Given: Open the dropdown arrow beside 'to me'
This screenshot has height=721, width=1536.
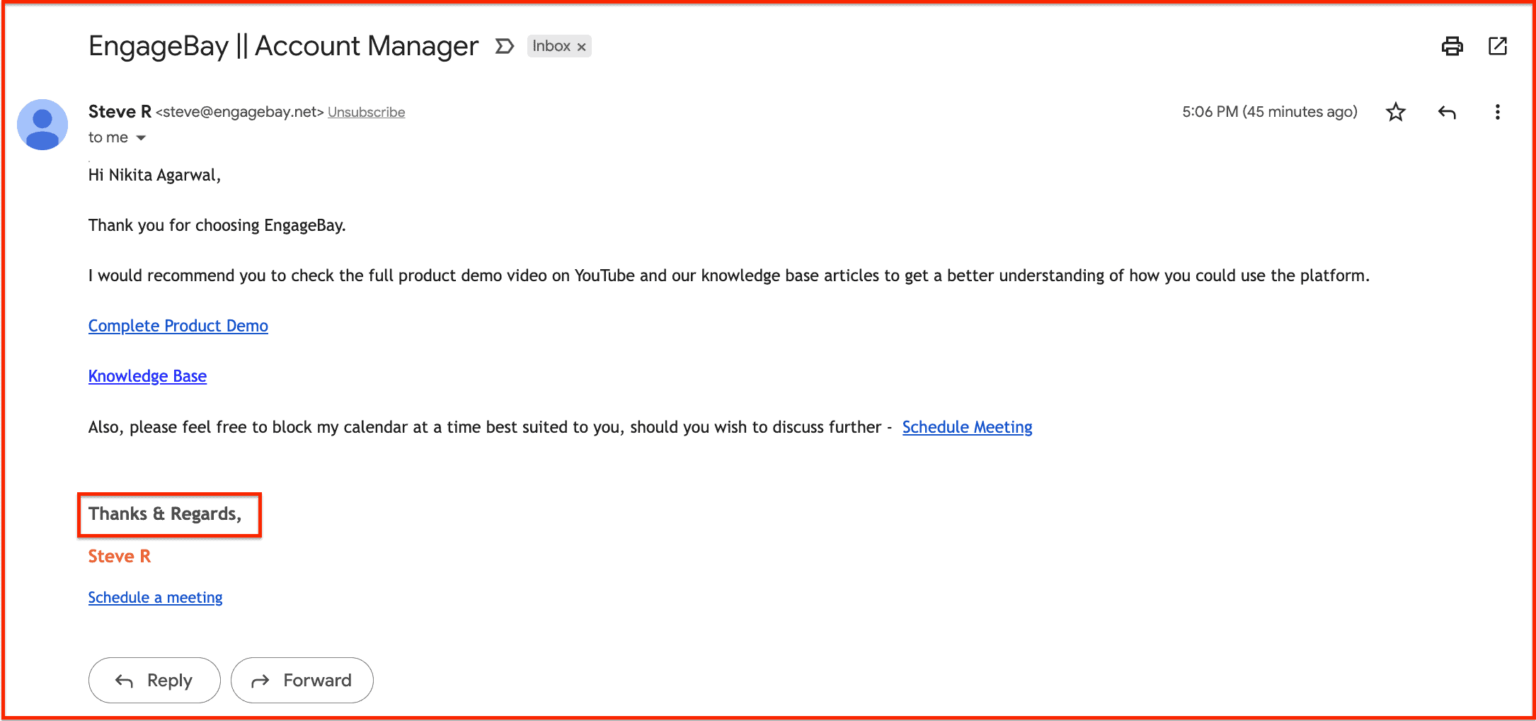Looking at the screenshot, I should click(x=140, y=137).
